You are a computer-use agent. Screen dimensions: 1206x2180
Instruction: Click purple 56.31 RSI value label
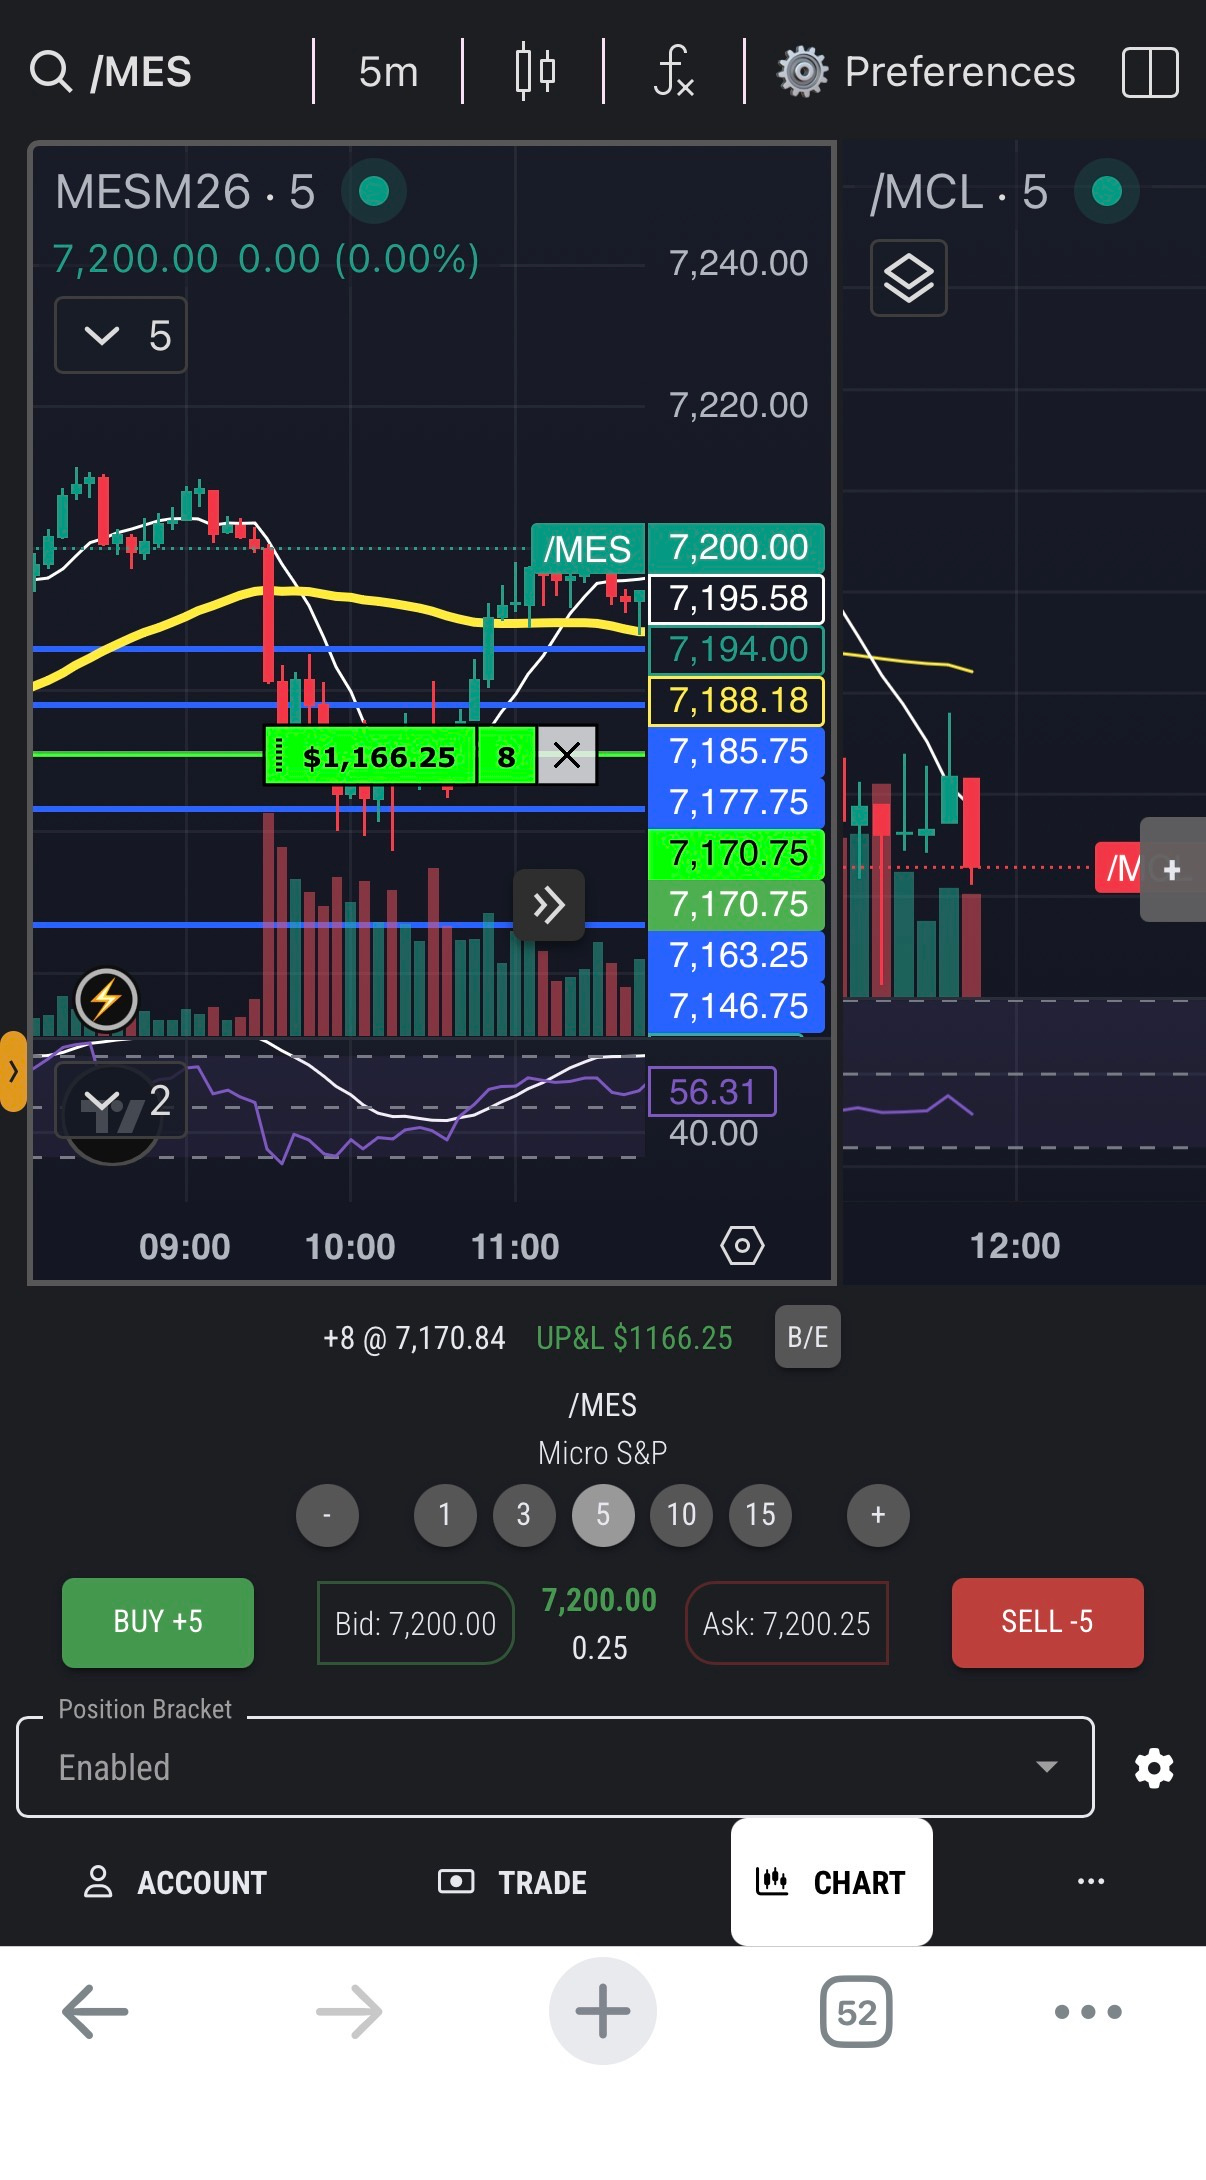[713, 1092]
